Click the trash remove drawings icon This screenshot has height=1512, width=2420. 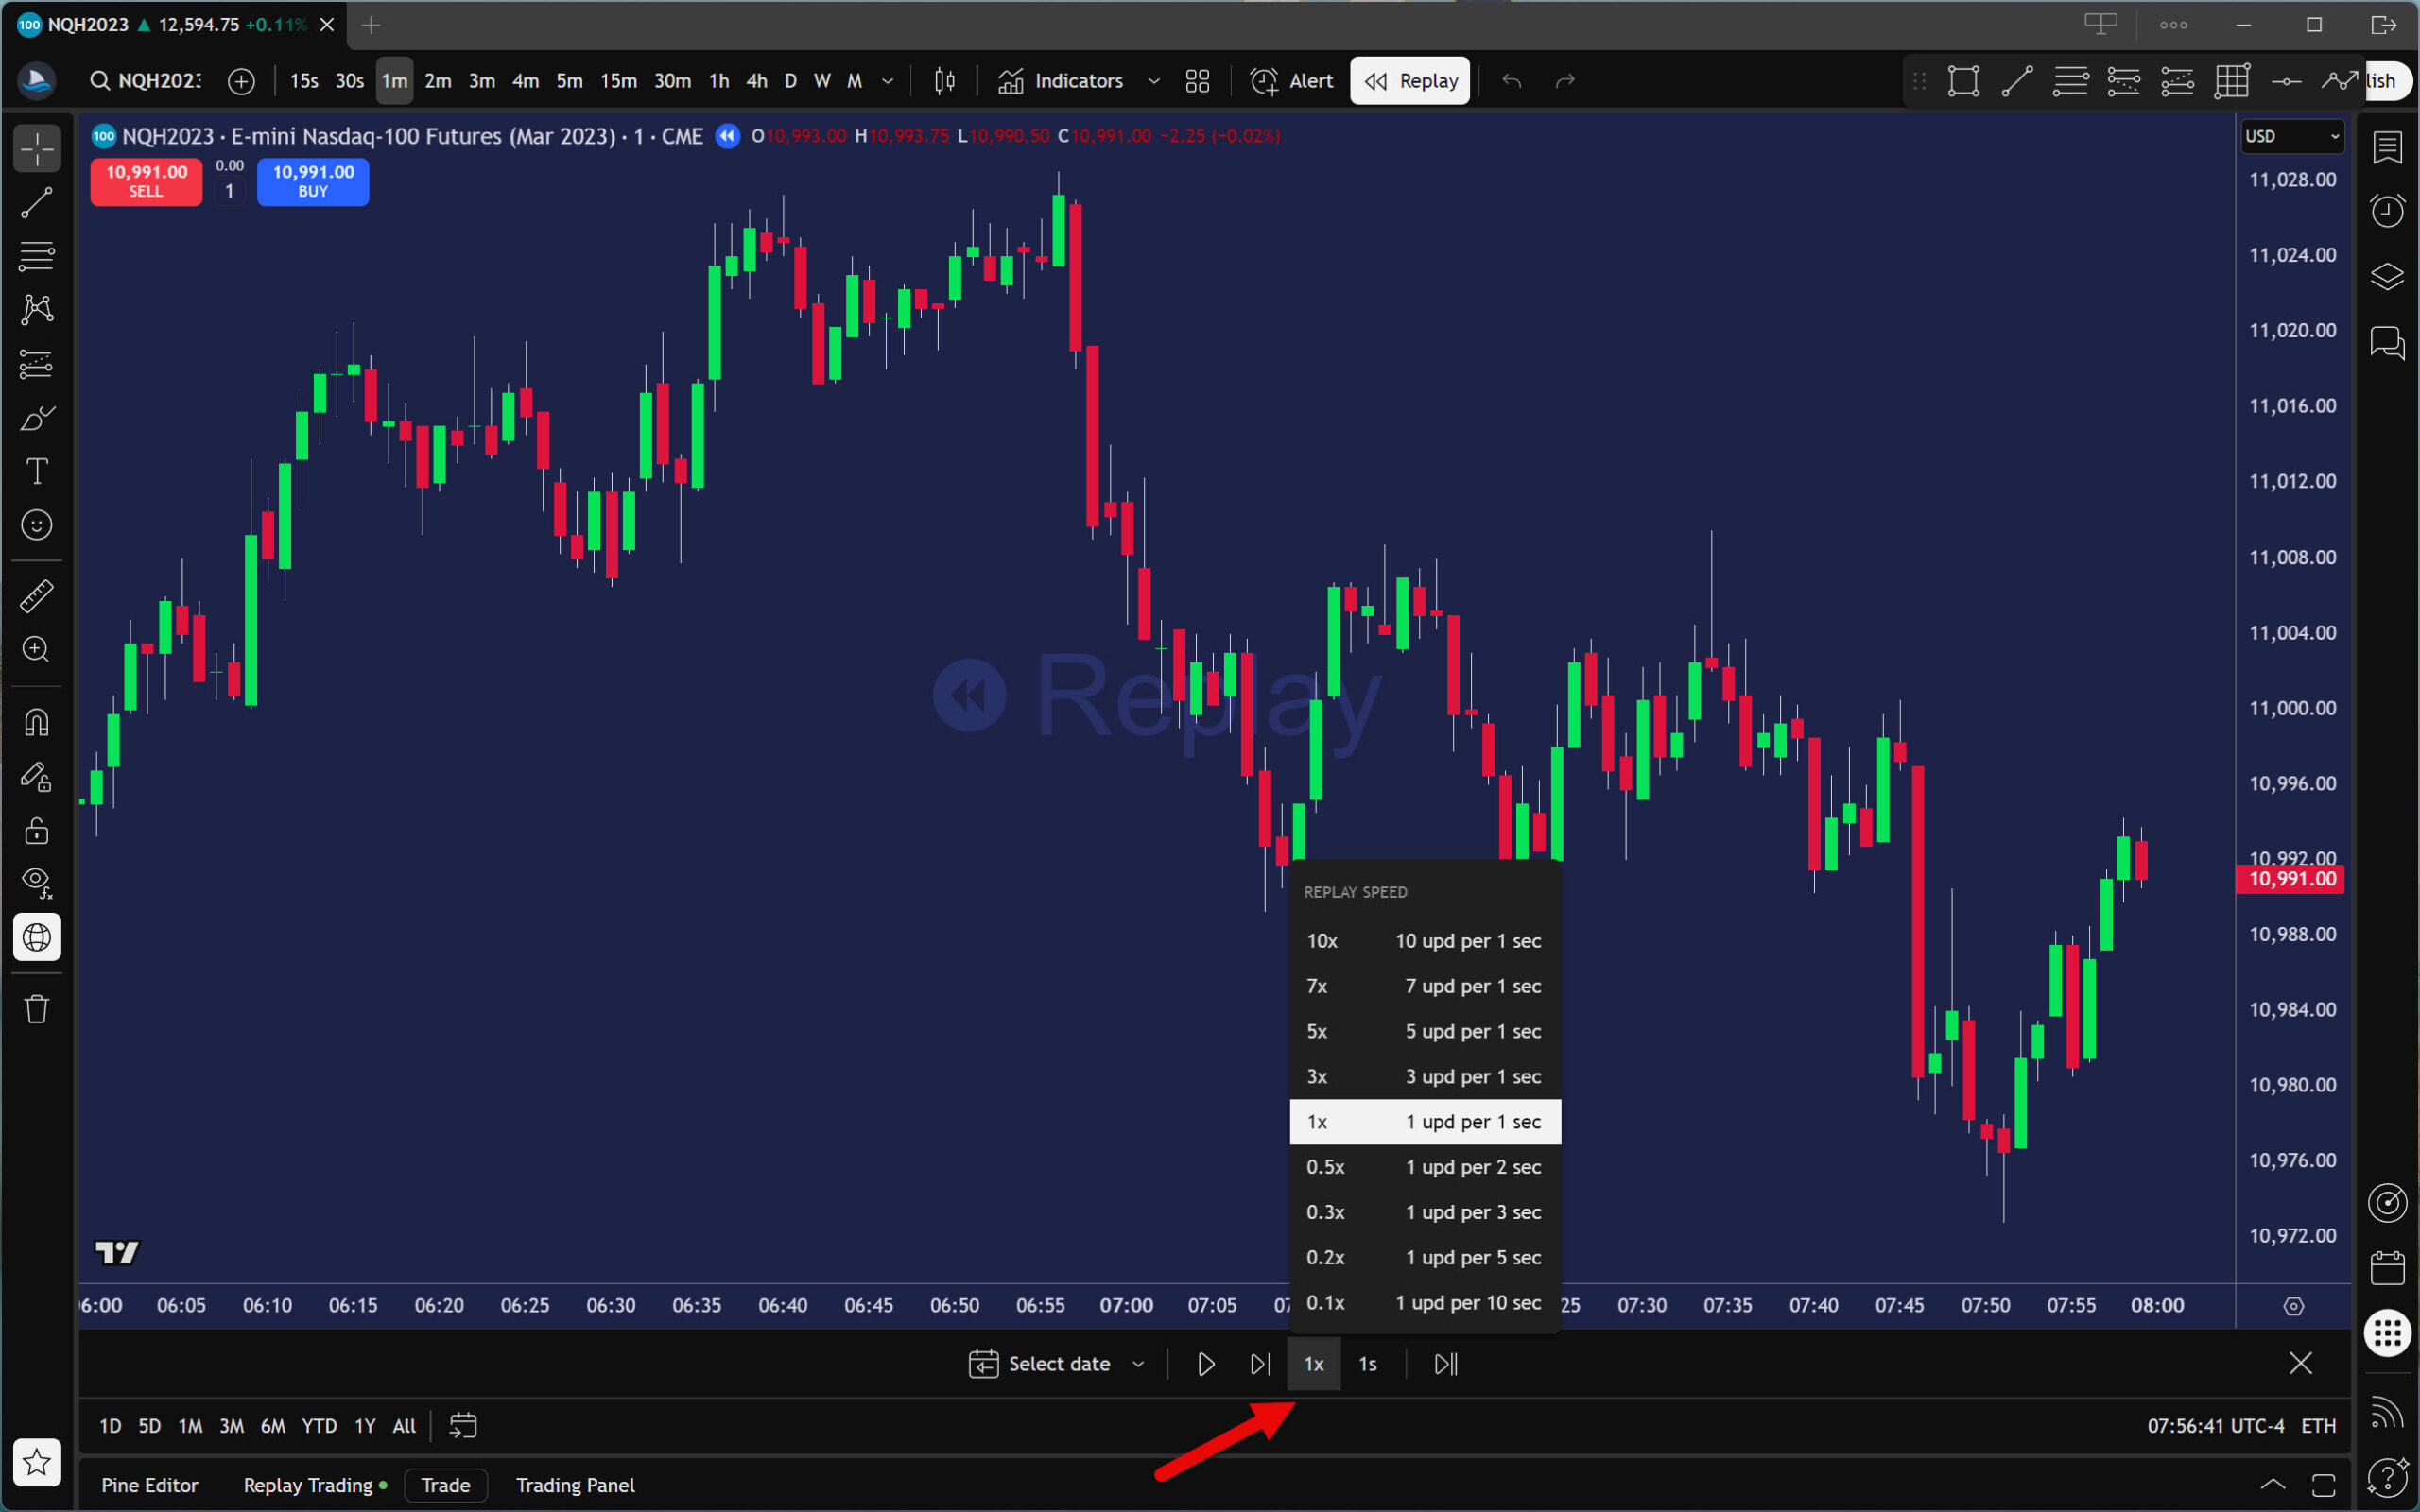(x=37, y=1009)
